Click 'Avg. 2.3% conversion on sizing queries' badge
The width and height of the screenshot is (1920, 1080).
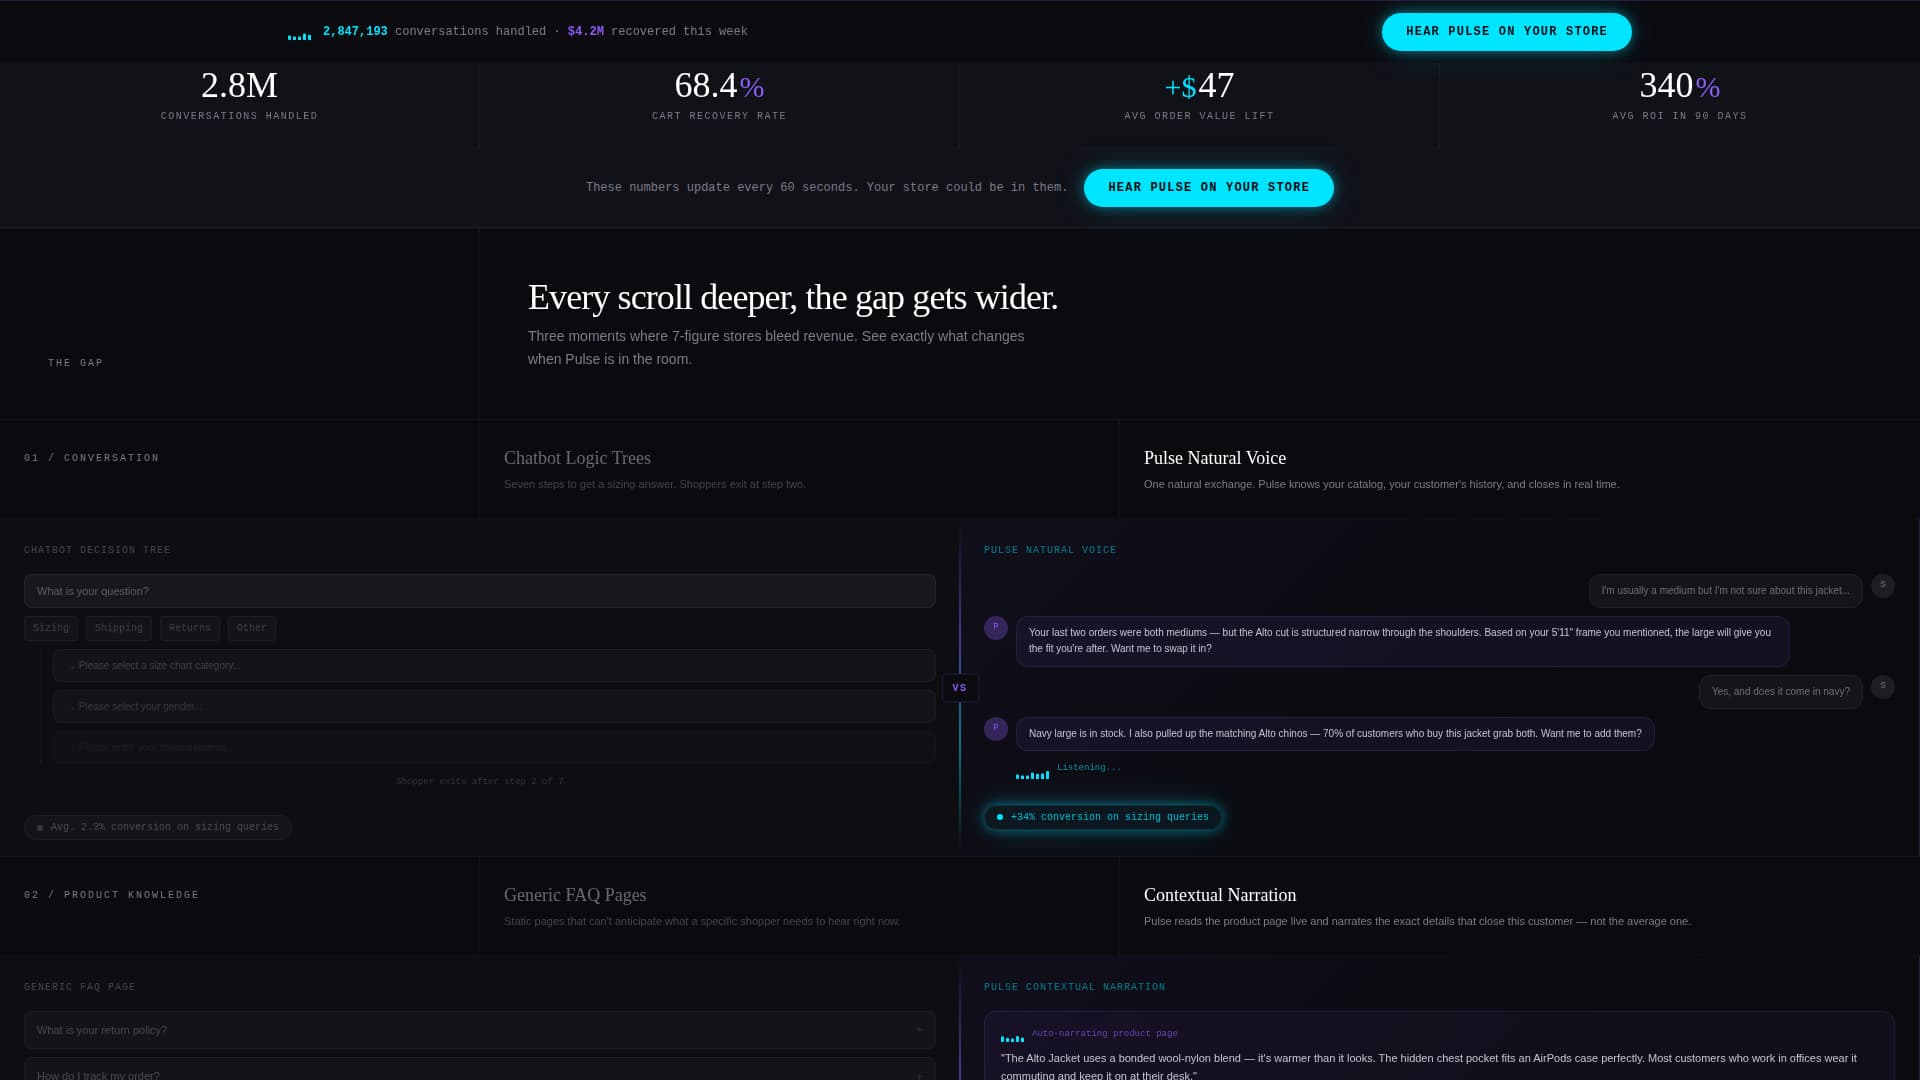click(158, 827)
